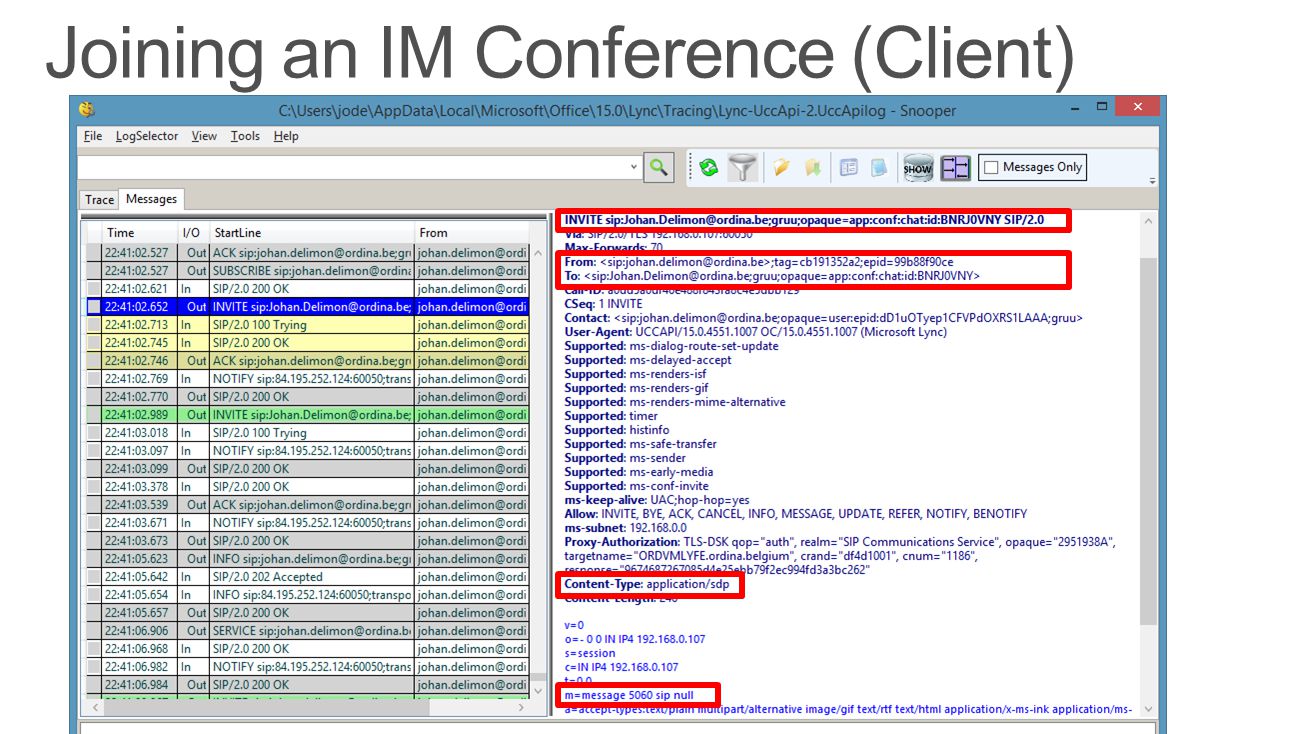Click the list horizontal scrollbar left arrow

point(95,707)
